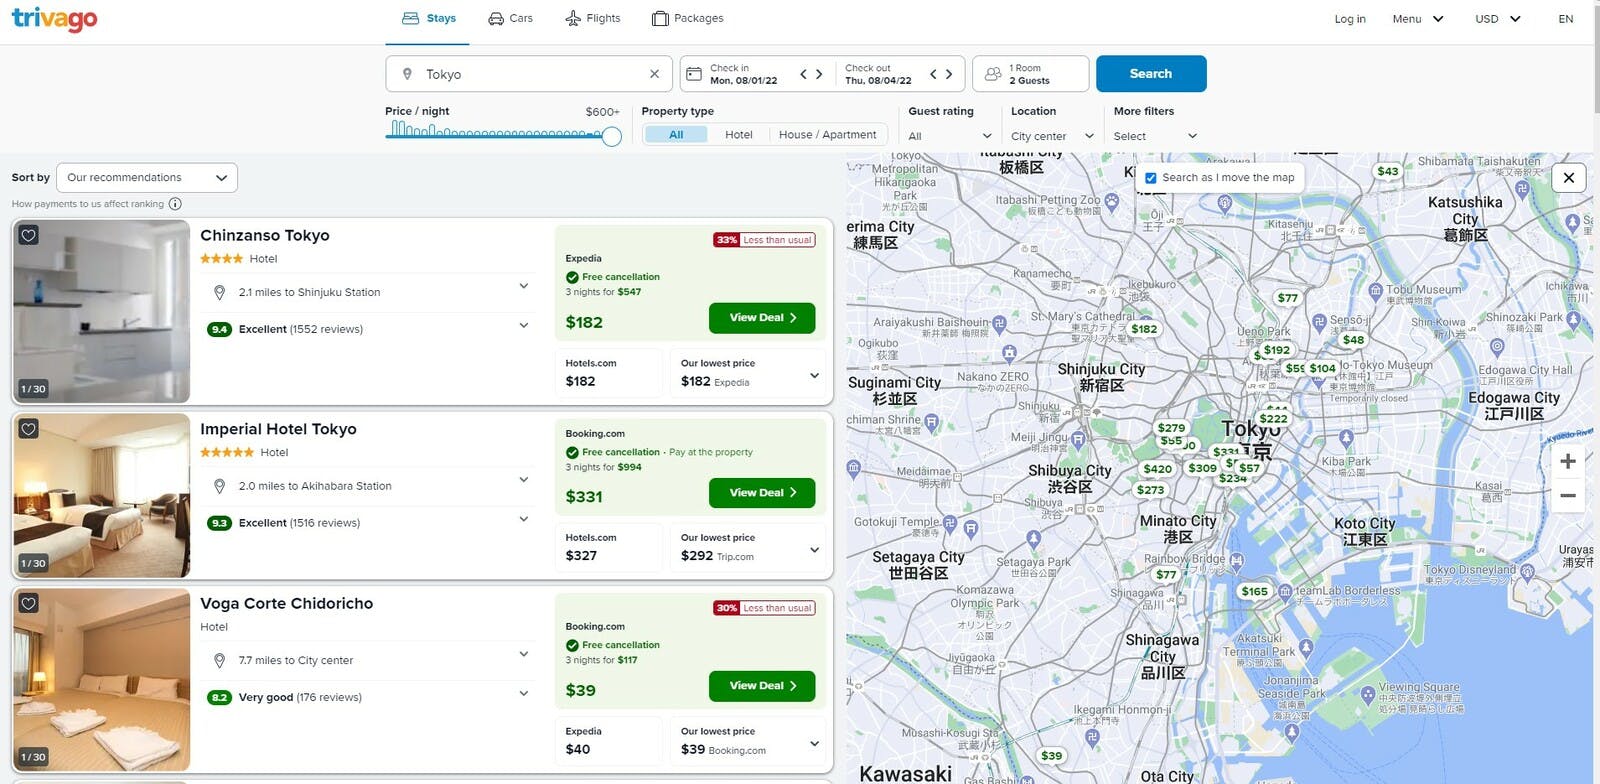Click the price per night slider handle

pos(612,137)
